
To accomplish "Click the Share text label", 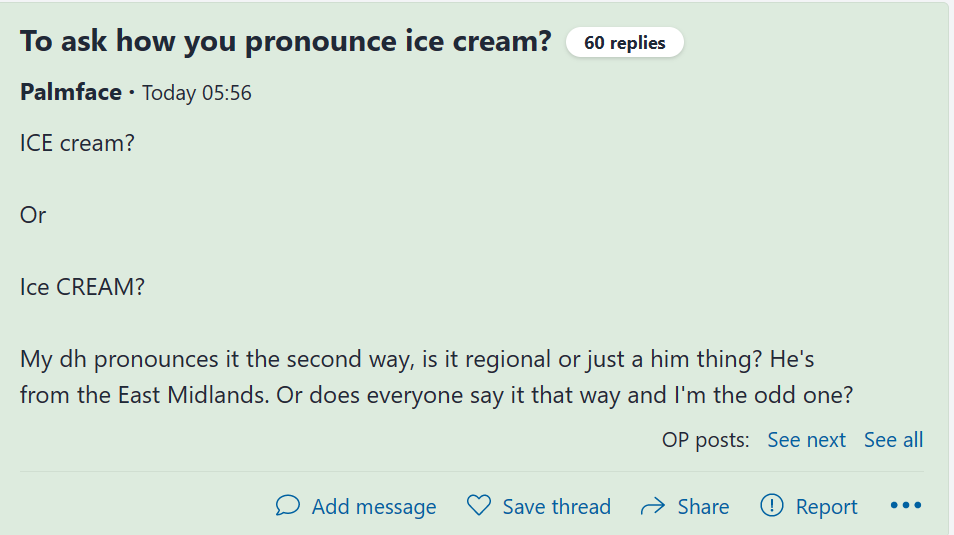I will pos(703,507).
